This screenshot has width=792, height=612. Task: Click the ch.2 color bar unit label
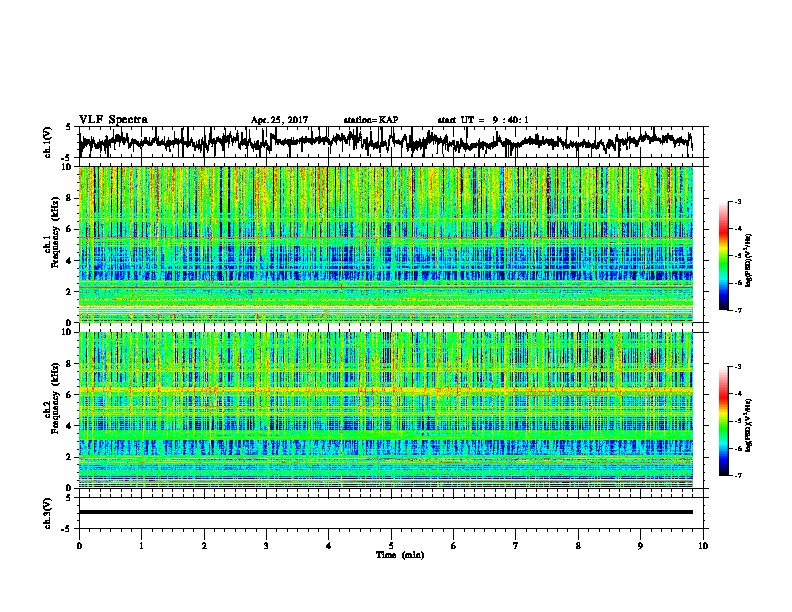click(x=749, y=425)
